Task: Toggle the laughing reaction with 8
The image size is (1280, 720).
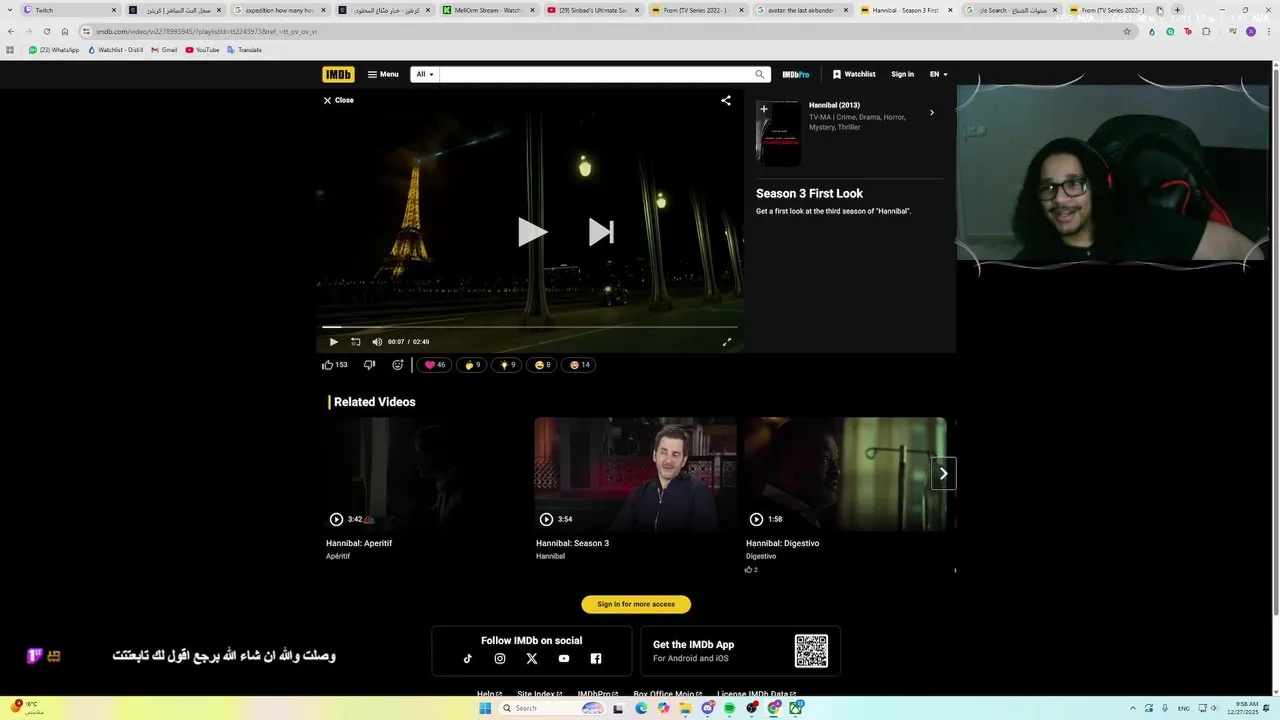Action: click(x=542, y=365)
